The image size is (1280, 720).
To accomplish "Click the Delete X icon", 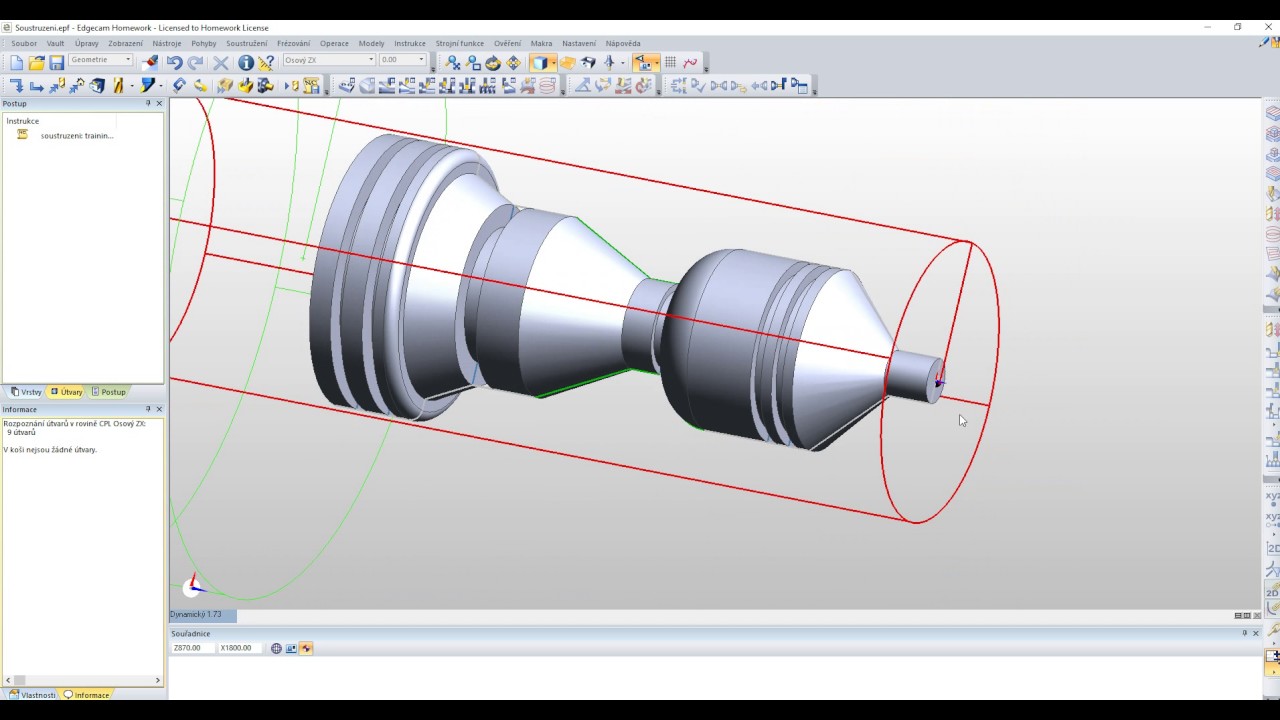I will tap(220, 62).
